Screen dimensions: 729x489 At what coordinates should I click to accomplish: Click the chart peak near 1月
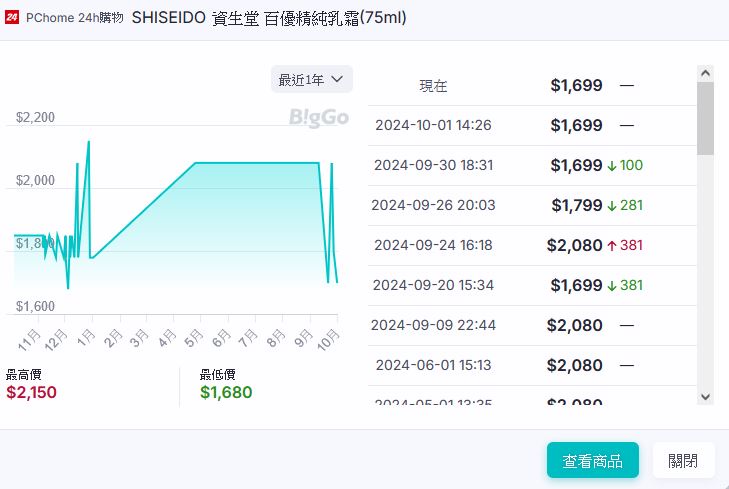[89, 142]
